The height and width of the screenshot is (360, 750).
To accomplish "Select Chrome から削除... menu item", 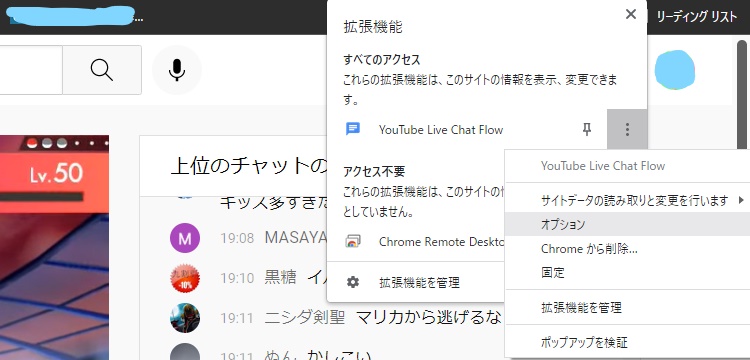I will click(x=627, y=249).
